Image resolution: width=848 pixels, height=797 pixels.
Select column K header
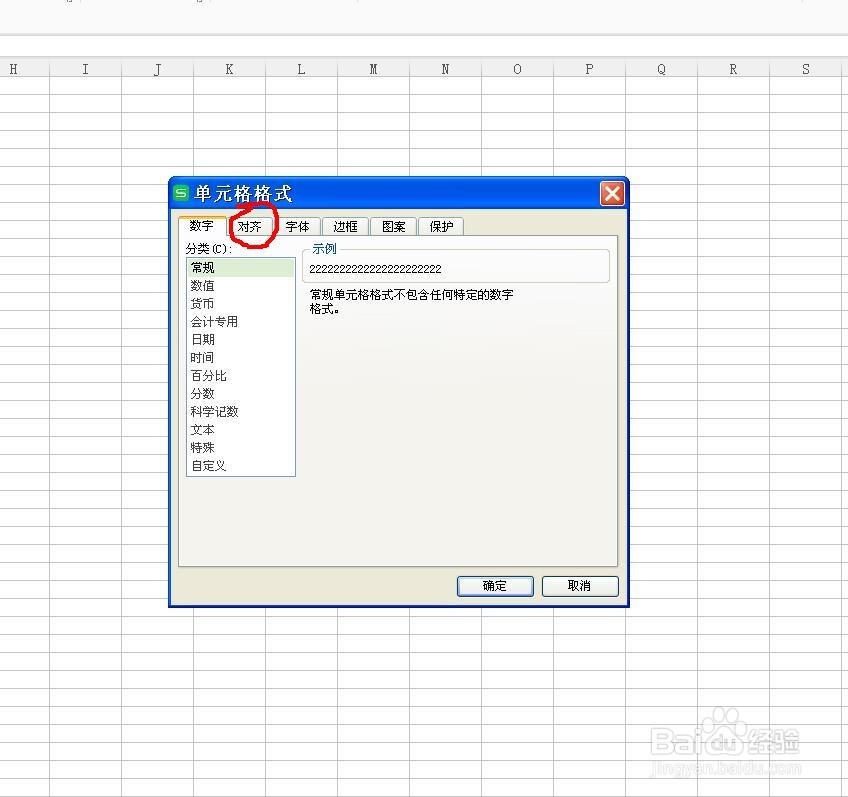click(229, 69)
